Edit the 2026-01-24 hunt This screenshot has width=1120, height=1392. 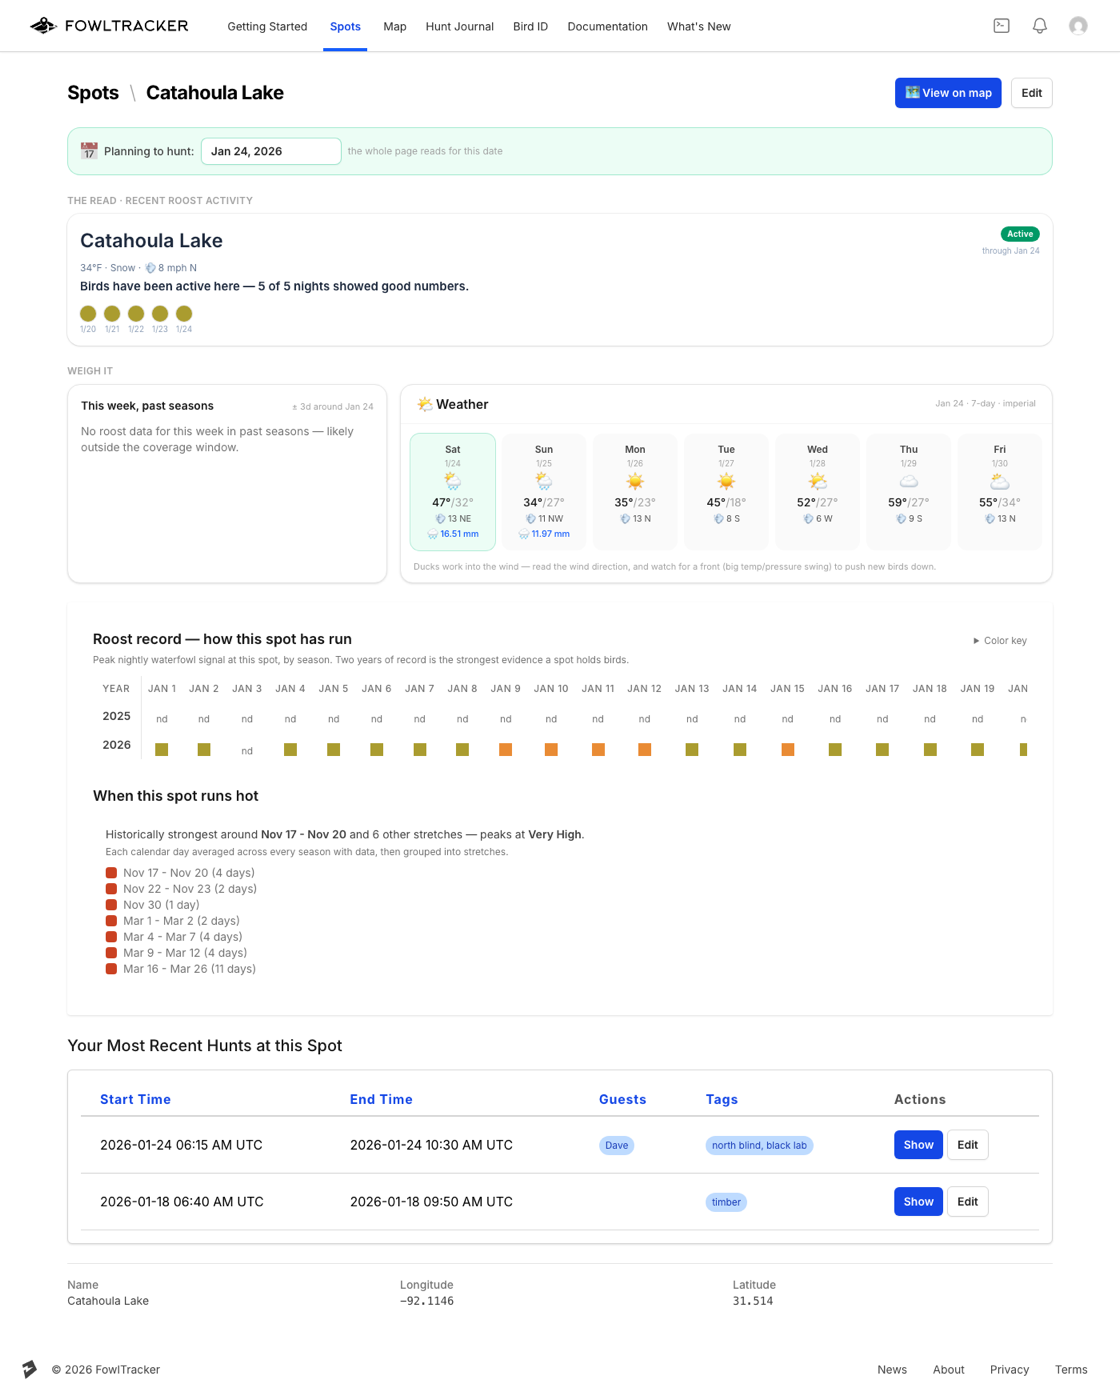point(967,1145)
